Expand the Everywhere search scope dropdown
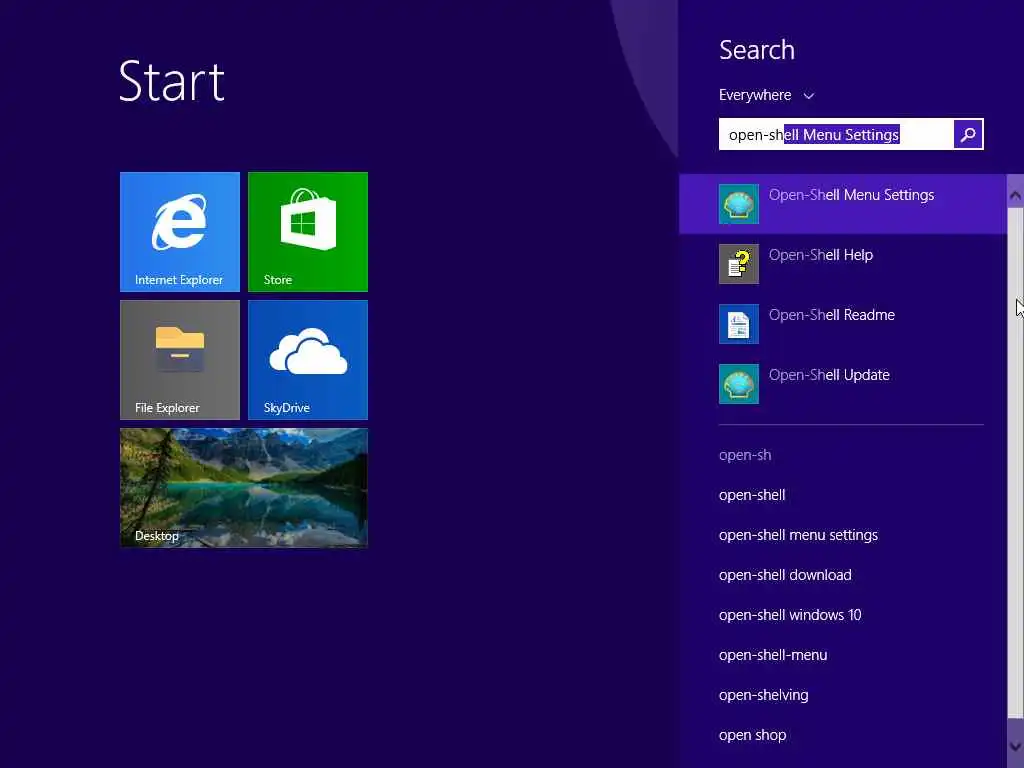Screen dimensions: 1024x768 [x=766, y=95]
